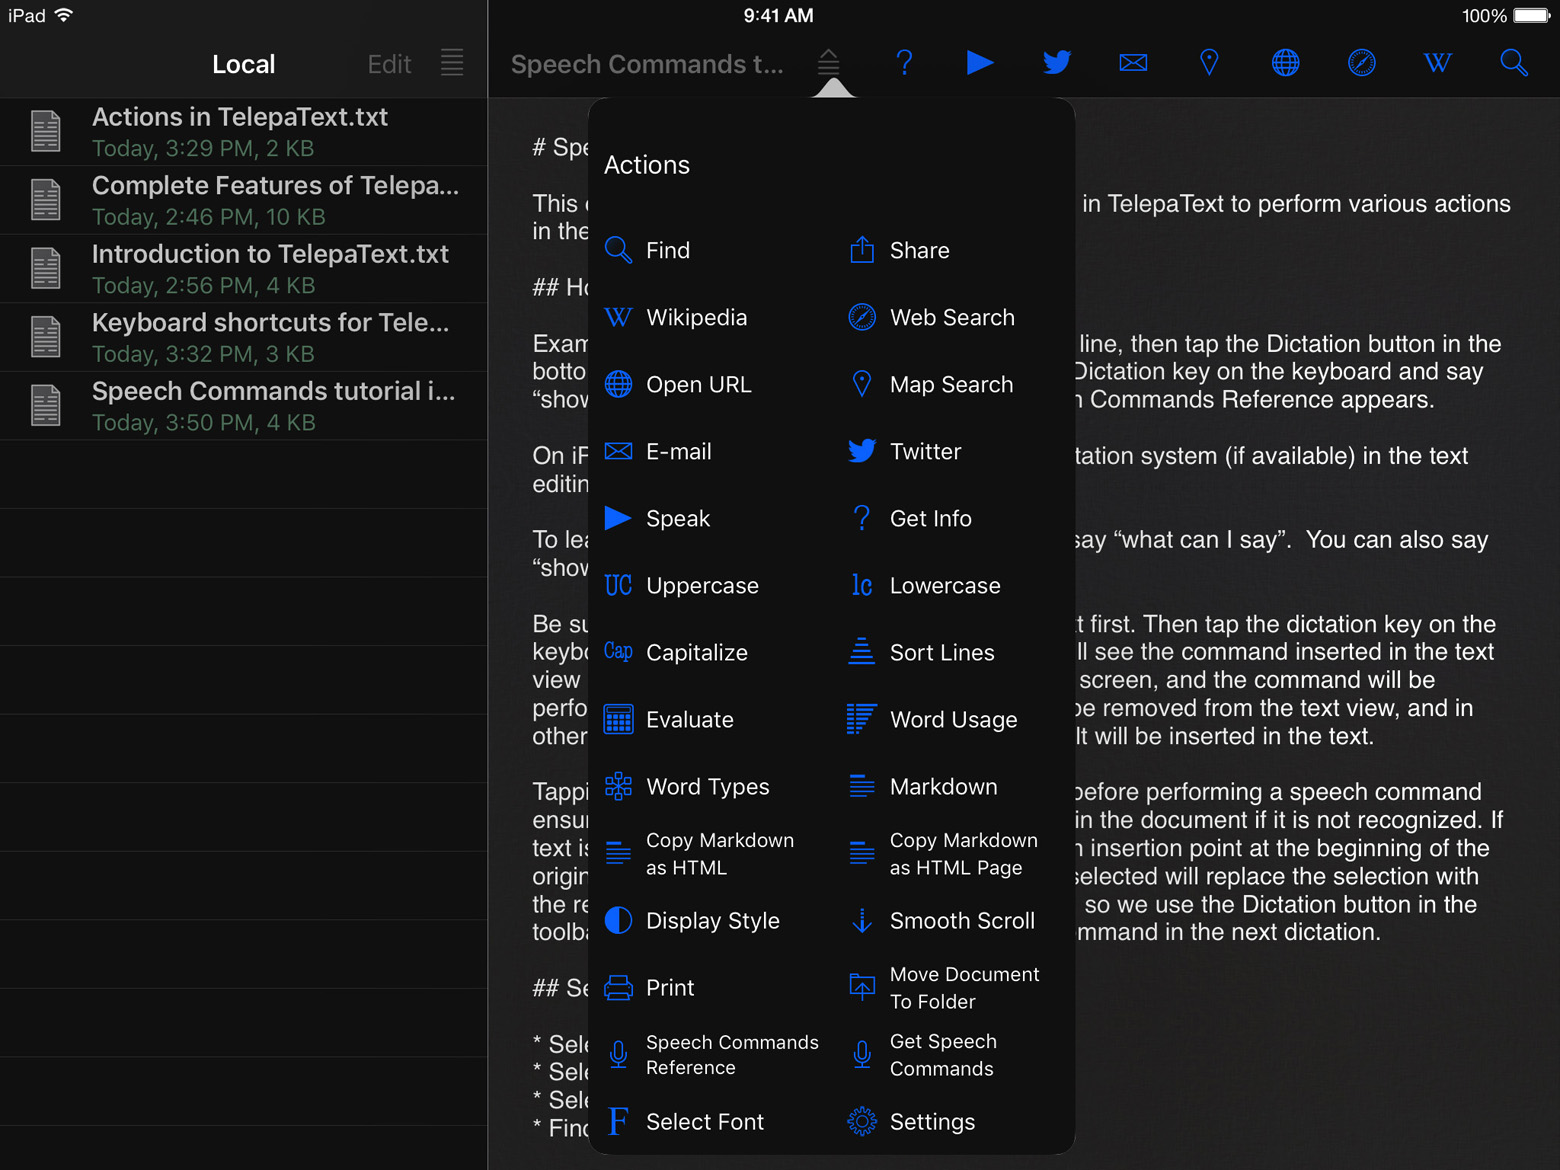Open file Keyboard shortcuts for Tele...
The height and width of the screenshot is (1170, 1560).
coord(244,338)
